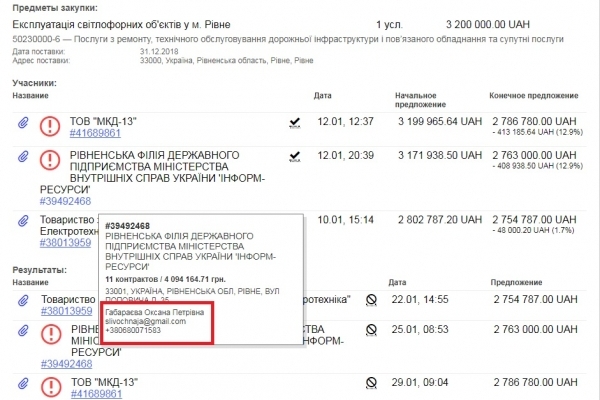Open link #41689861 under participants МКД-13

tap(95, 132)
